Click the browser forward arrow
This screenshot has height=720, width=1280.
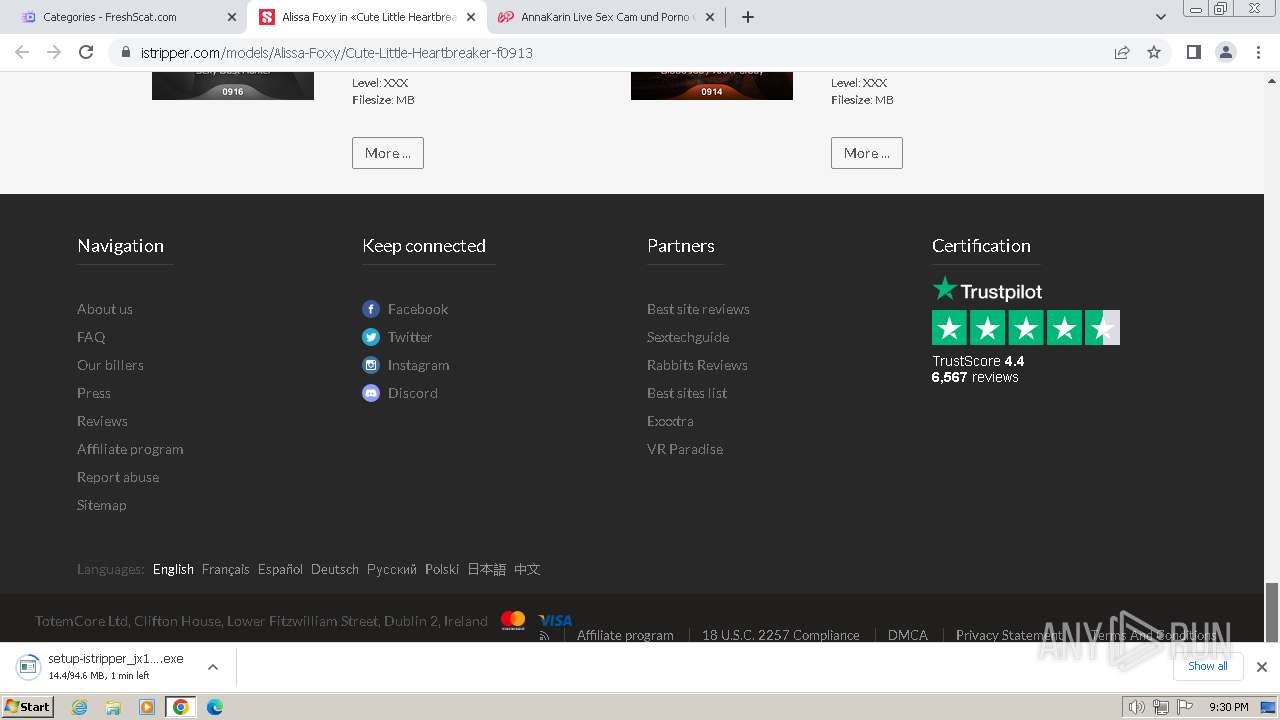(54, 52)
